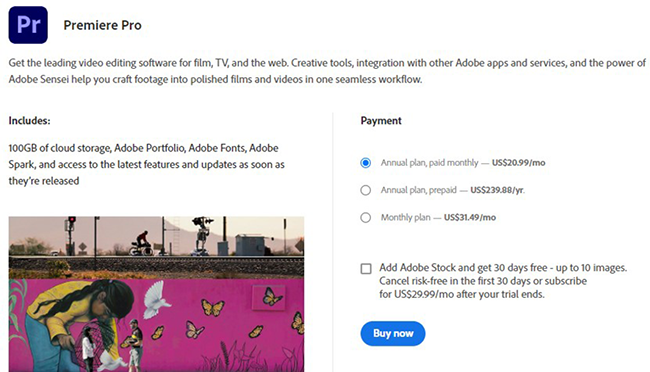Click the Includes: section heading

(x=29, y=121)
